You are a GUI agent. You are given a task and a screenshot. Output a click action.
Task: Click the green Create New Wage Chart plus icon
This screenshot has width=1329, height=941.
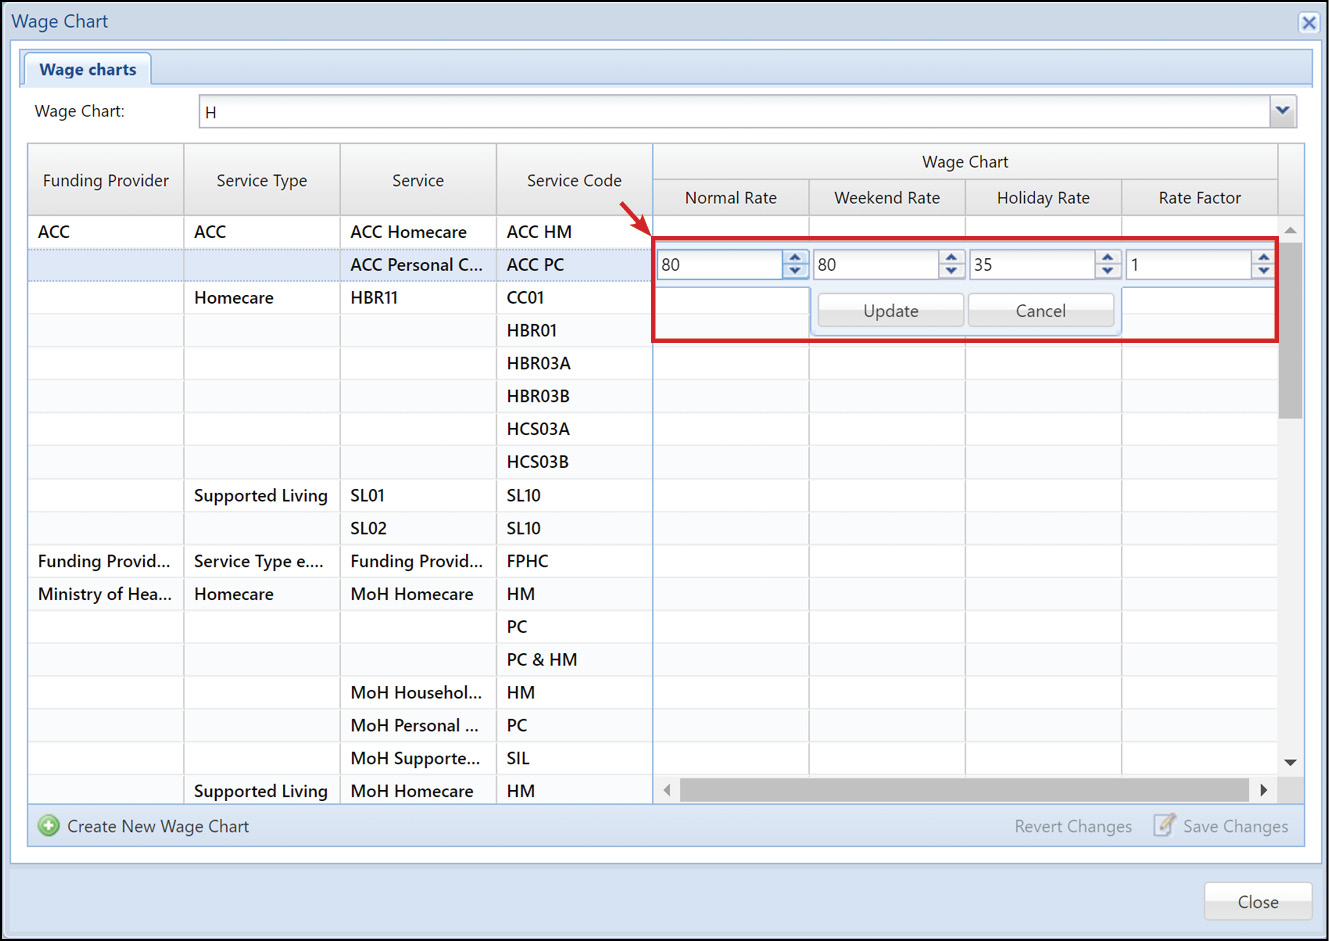(47, 826)
